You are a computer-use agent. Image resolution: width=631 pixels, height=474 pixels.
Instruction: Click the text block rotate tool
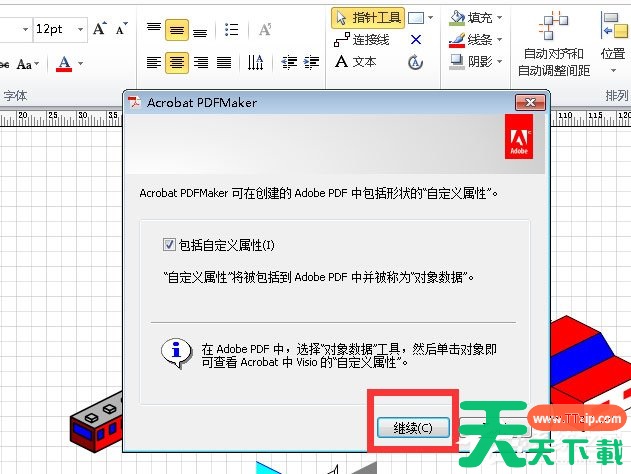(x=415, y=62)
